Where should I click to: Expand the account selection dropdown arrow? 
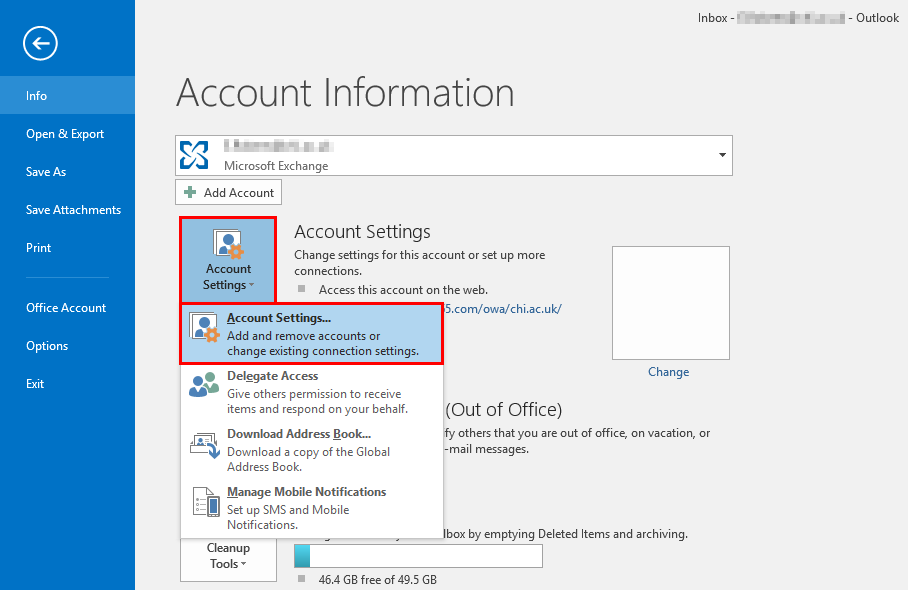pyautogui.click(x=722, y=155)
